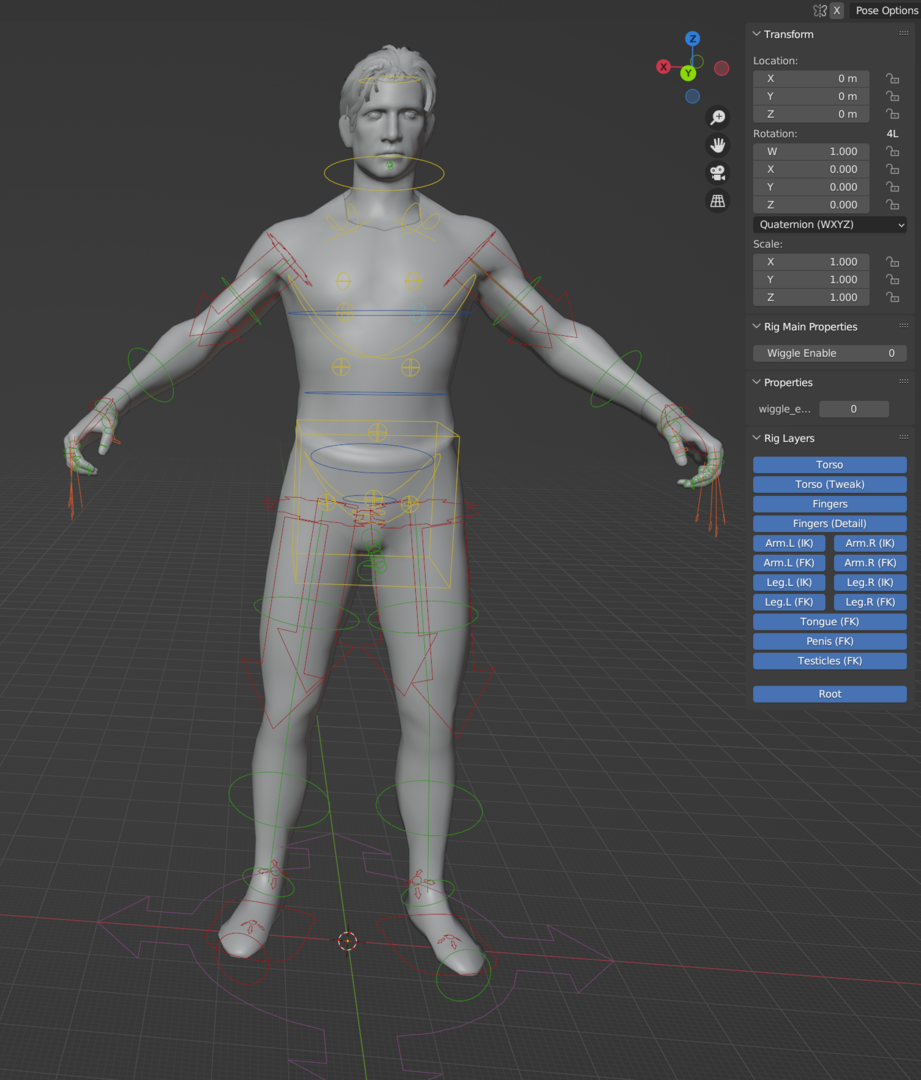Toggle the Leg.R (FK) layer
Screen dimensions: 921x1080
pos(870,602)
